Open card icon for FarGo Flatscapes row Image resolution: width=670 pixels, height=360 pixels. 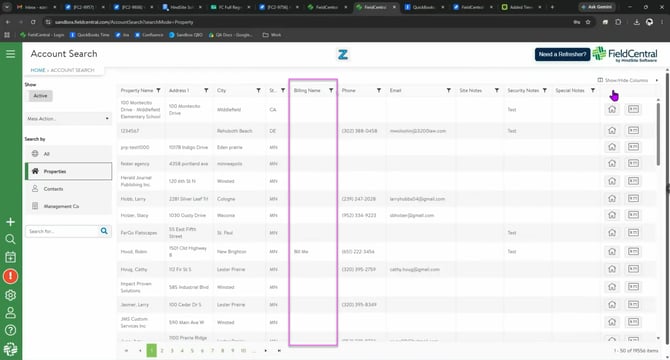point(633,233)
